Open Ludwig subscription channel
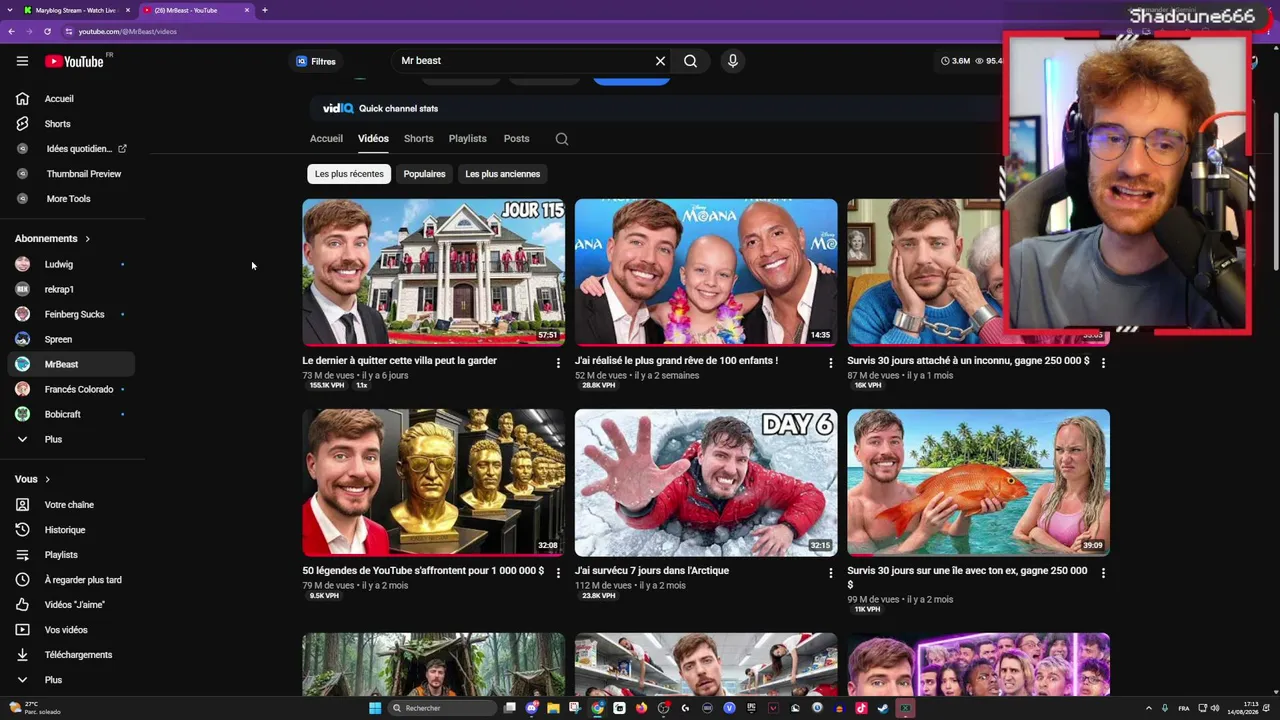The image size is (1280, 720). click(72, 264)
